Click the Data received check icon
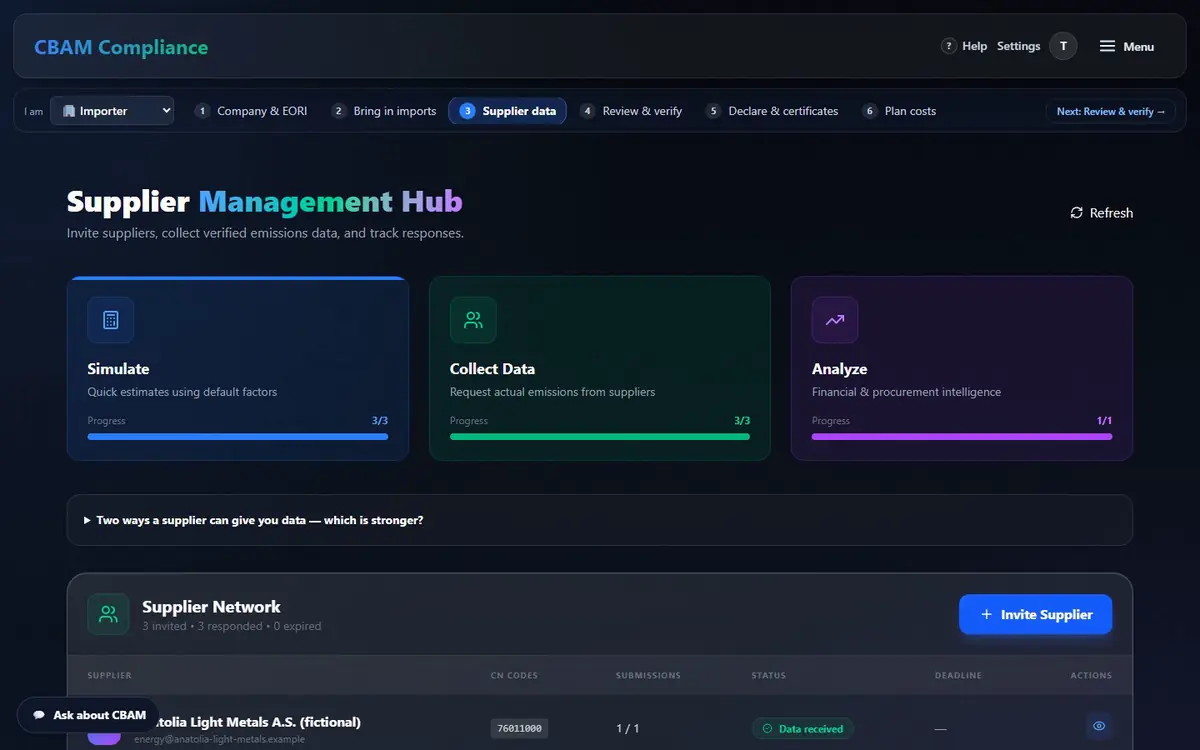Screen dimensions: 1200x750 (768, 729)
